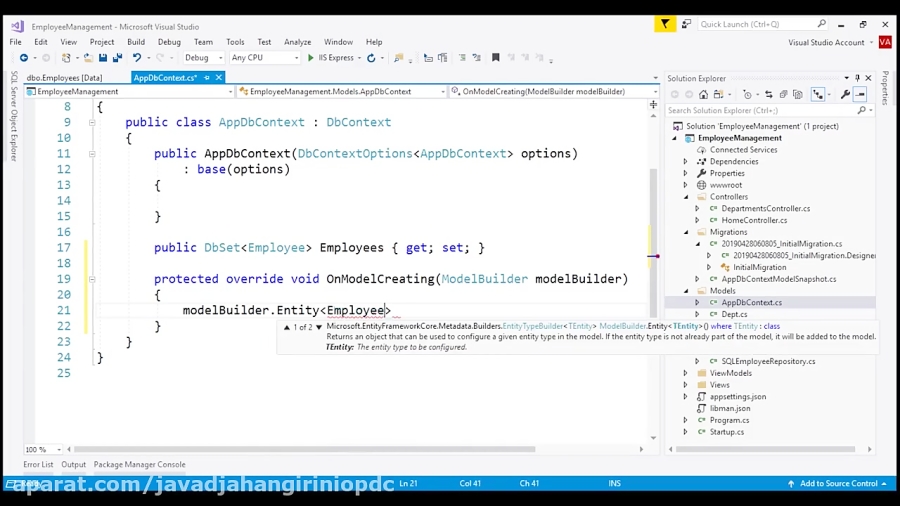Viewport: 900px width, 506px height.
Task: Select HomeController.cs in Solution Explorer
Action: tap(754, 220)
